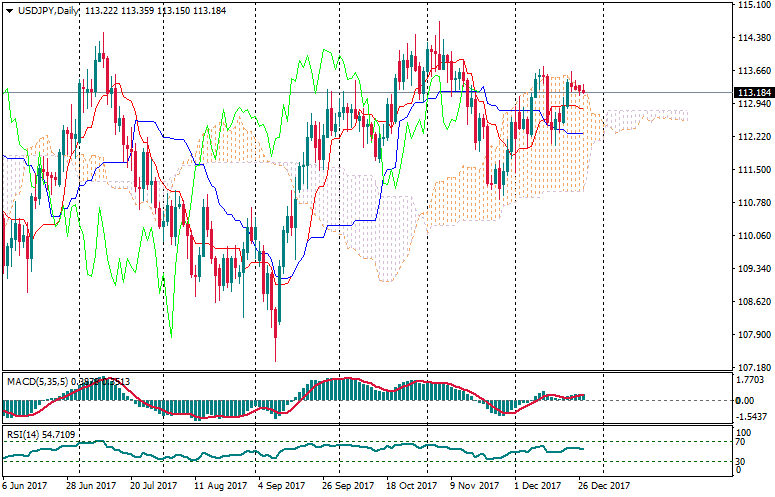Click the RSI 30 level label

[740, 461]
